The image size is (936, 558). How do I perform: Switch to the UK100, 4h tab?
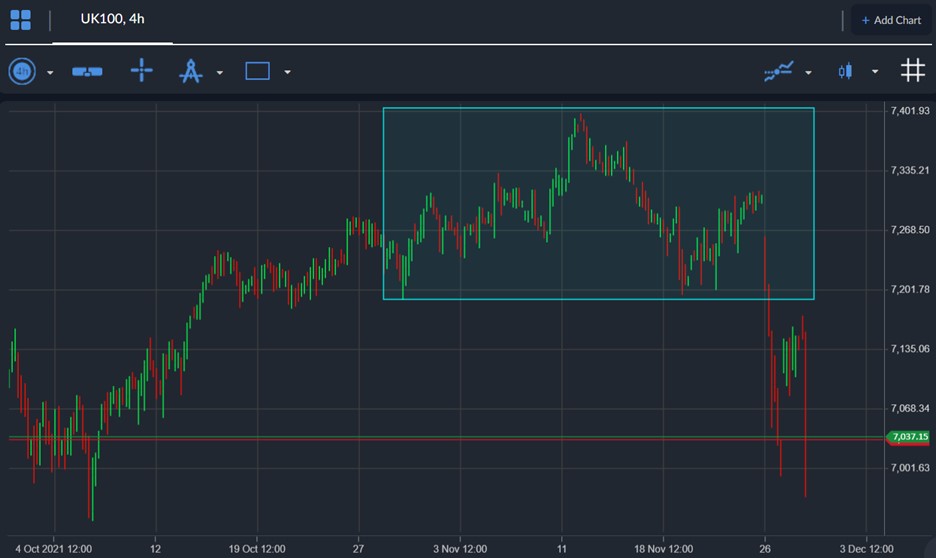[112, 19]
